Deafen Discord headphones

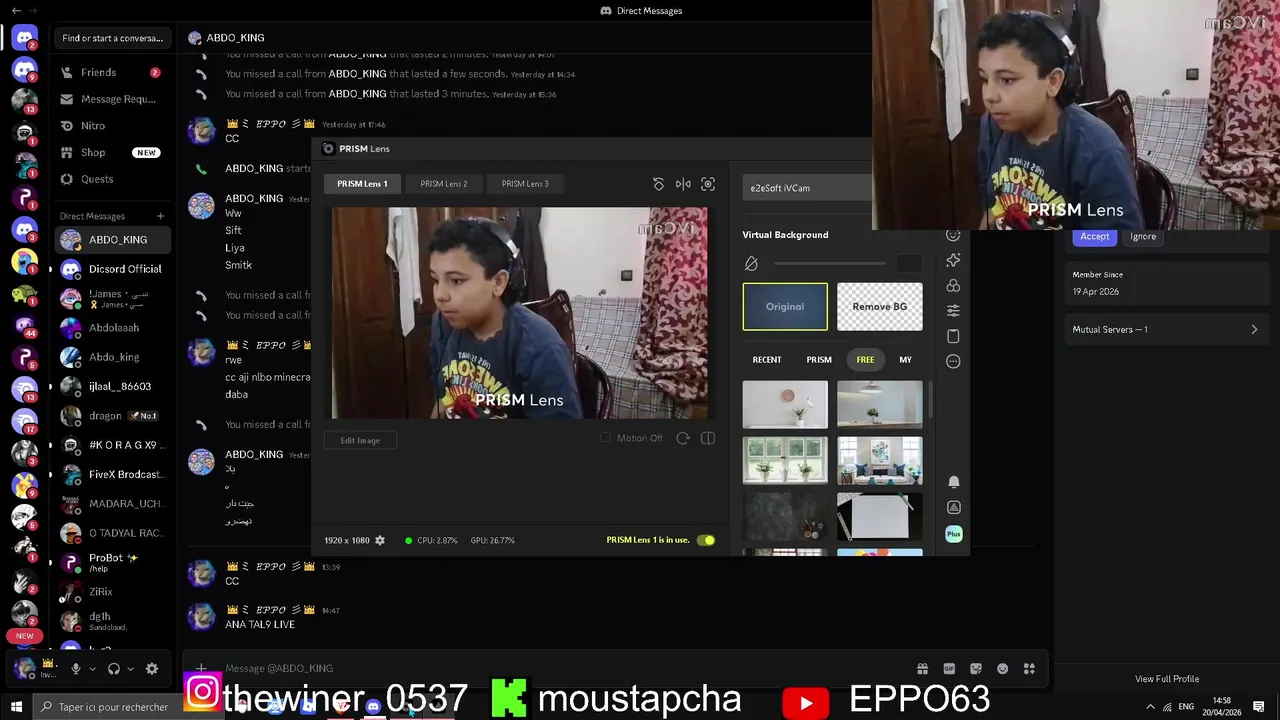pos(114,669)
